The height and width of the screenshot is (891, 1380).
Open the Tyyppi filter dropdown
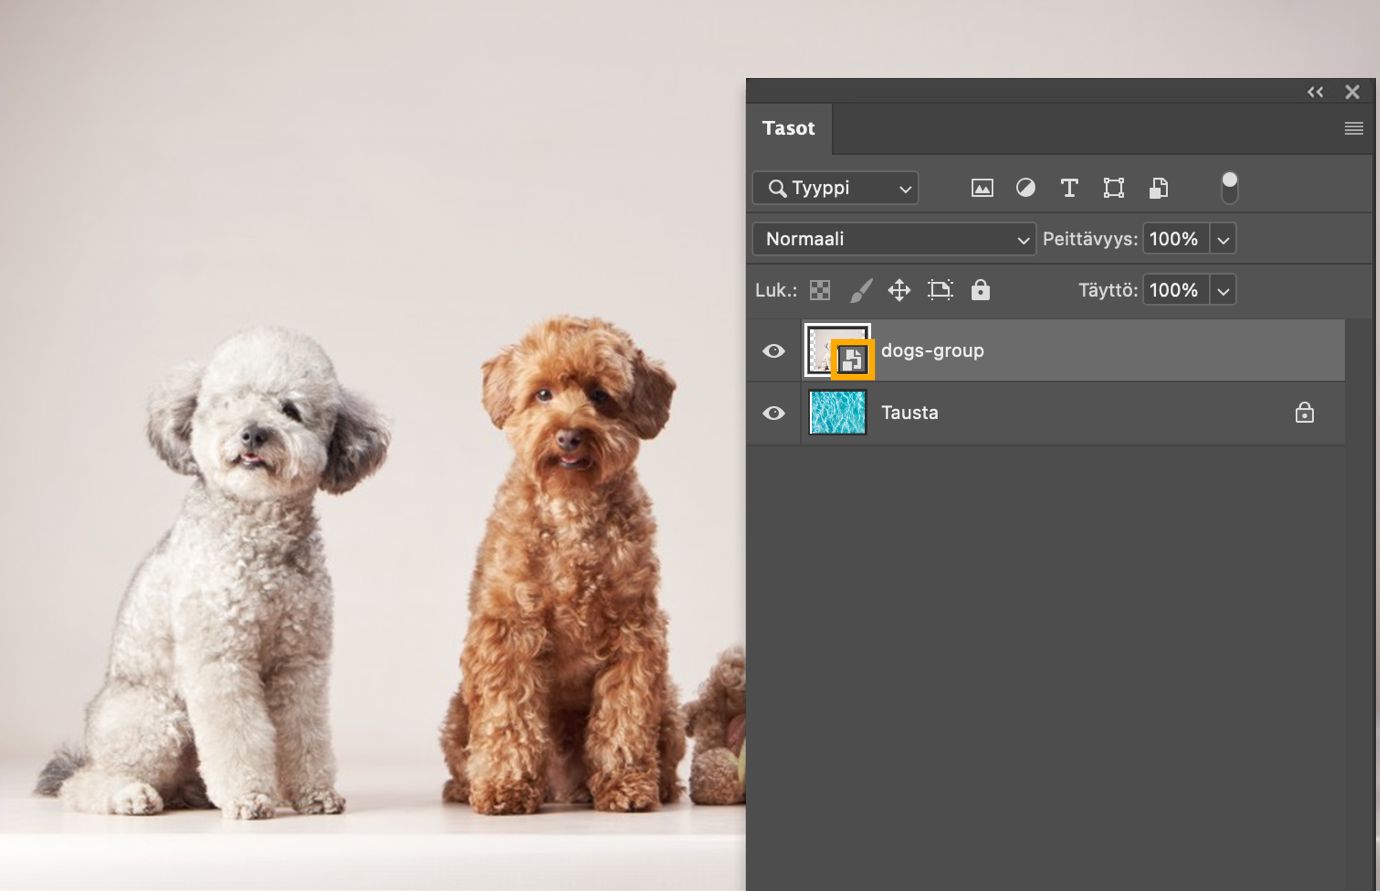[x=836, y=188]
